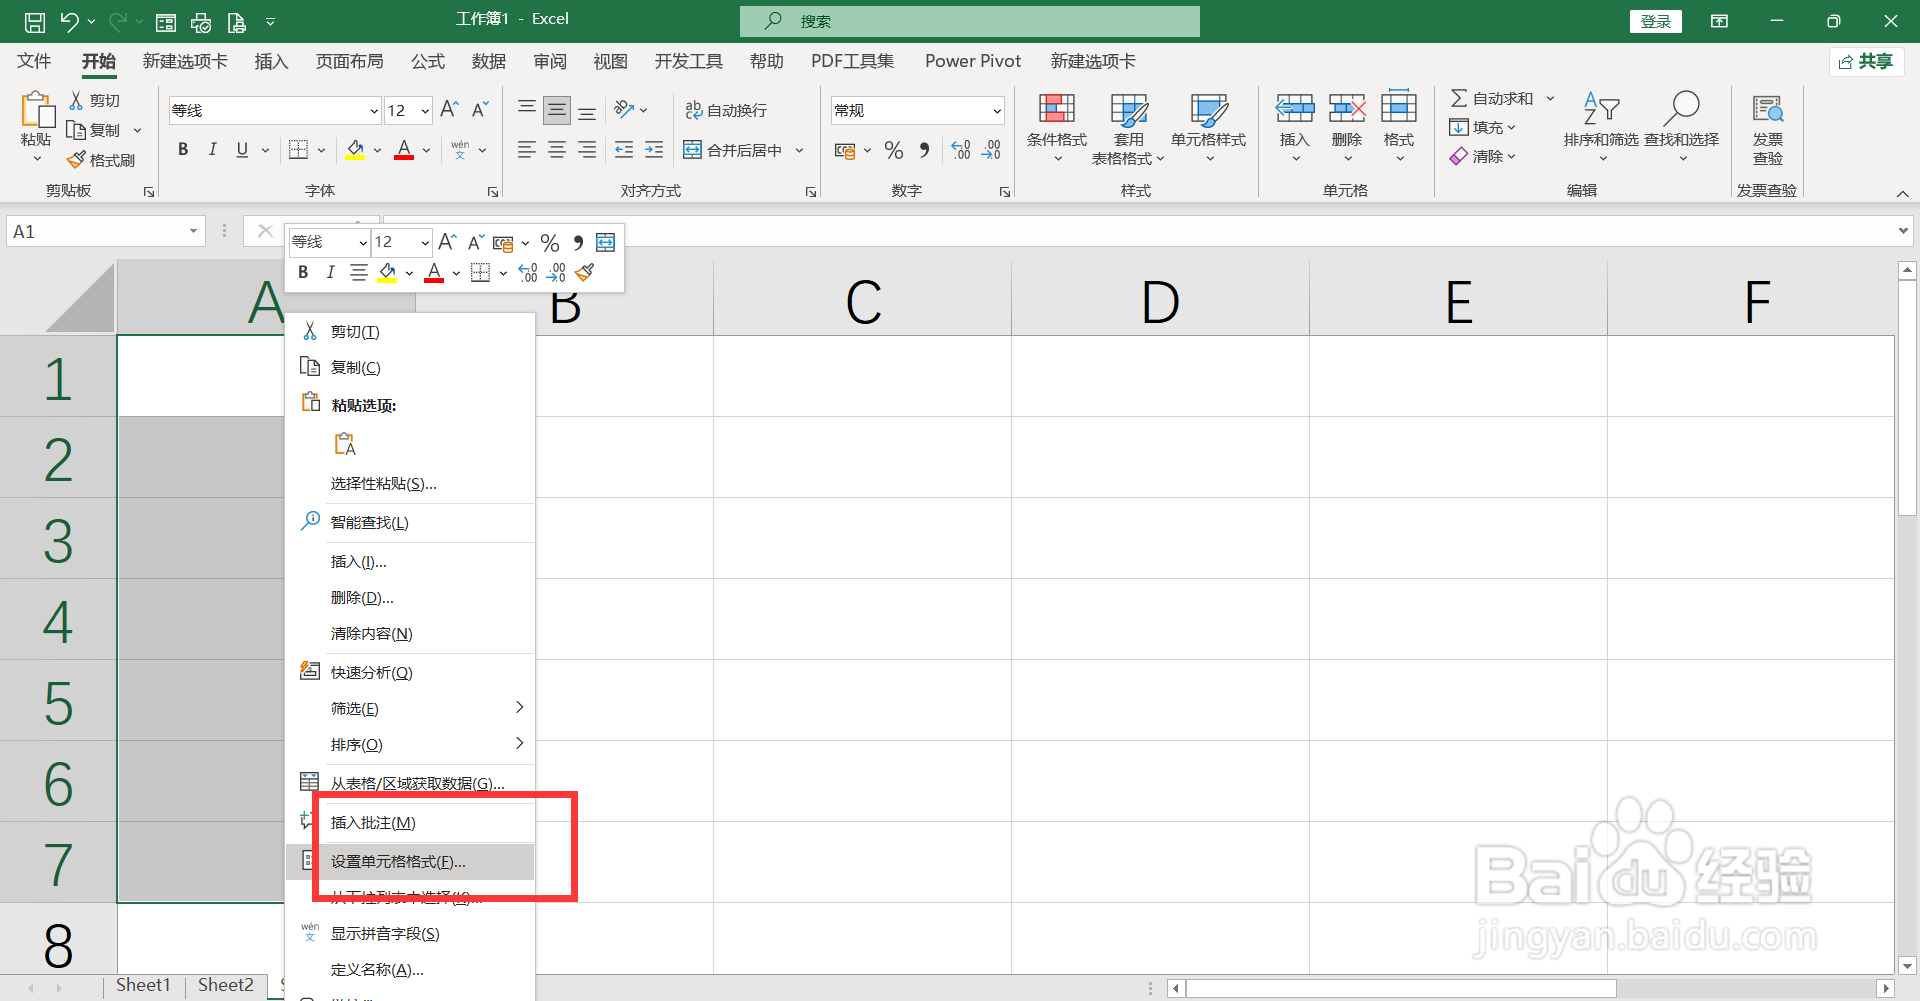The image size is (1920, 1001).
Task: Toggle Wrap Text (自动换行)
Action: click(726, 110)
